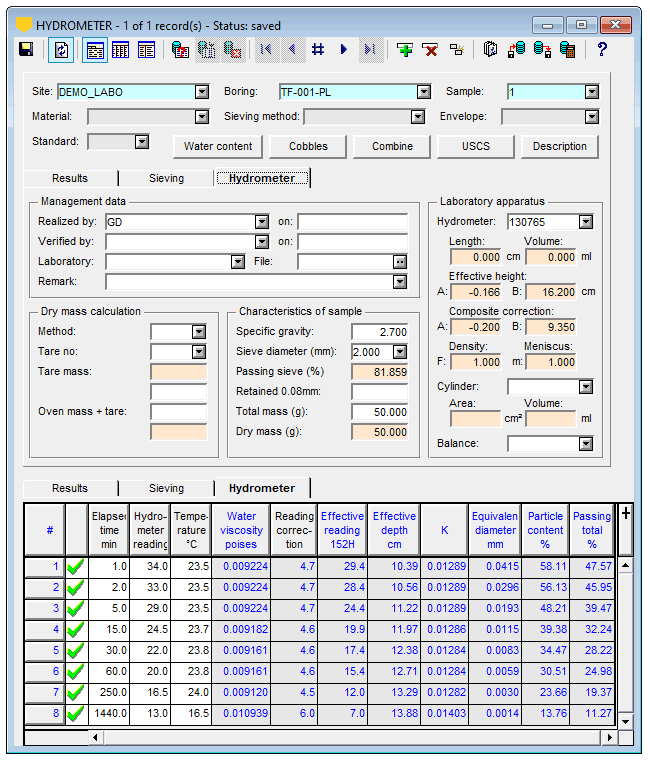Click the remove database filter icon

(x=232, y=50)
